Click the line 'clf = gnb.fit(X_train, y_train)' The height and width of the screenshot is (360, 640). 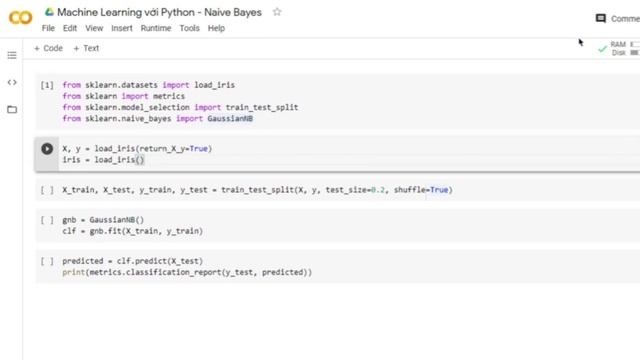coord(133,231)
